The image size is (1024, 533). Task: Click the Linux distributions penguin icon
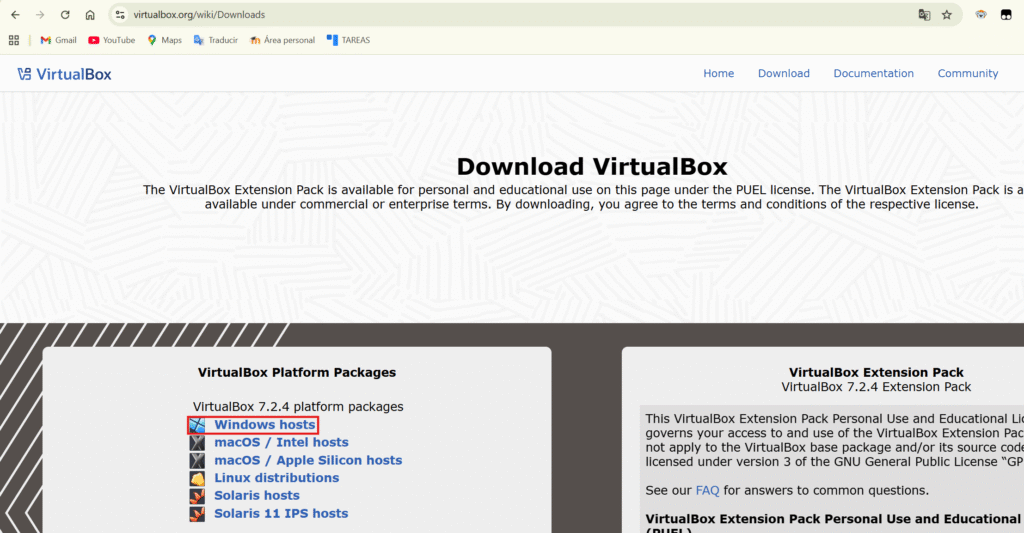197,478
